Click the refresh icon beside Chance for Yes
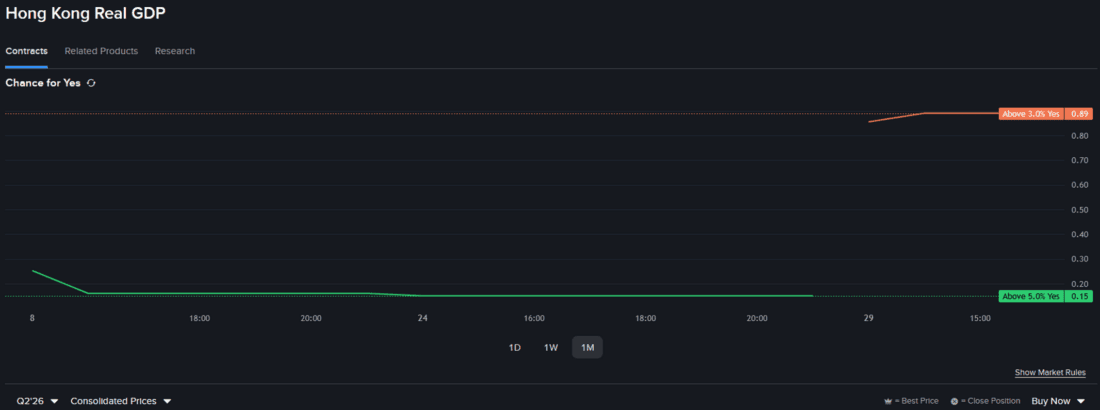The height and width of the screenshot is (410, 1100). pos(90,83)
